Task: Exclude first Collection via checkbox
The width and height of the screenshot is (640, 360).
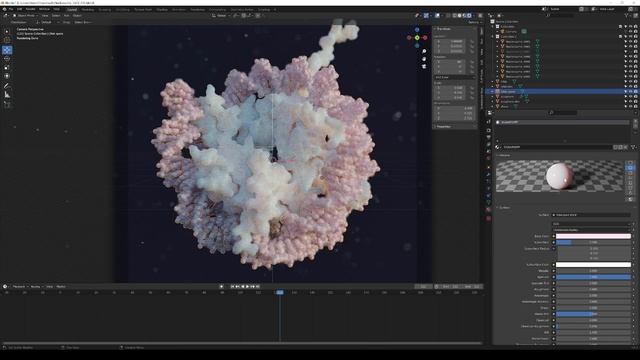Action: pyautogui.click(x=620, y=27)
